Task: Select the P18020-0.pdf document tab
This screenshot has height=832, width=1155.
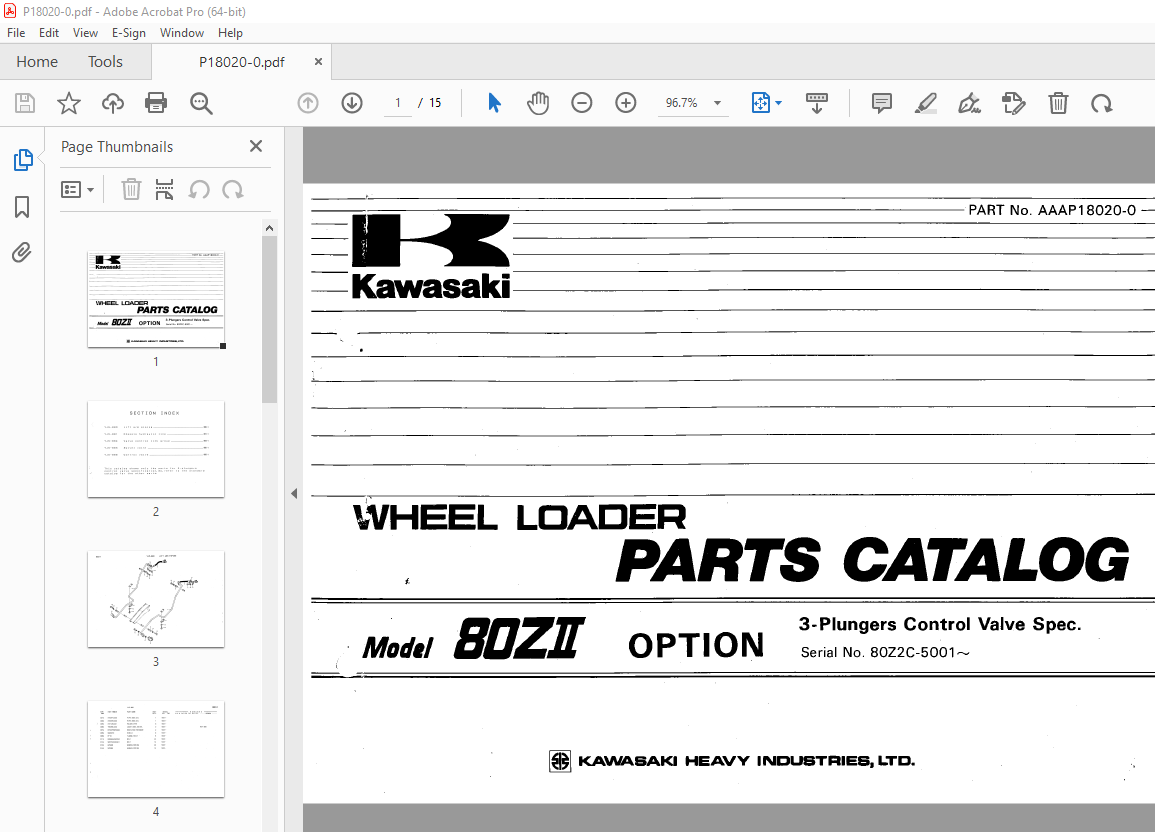Action: [242, 63]
